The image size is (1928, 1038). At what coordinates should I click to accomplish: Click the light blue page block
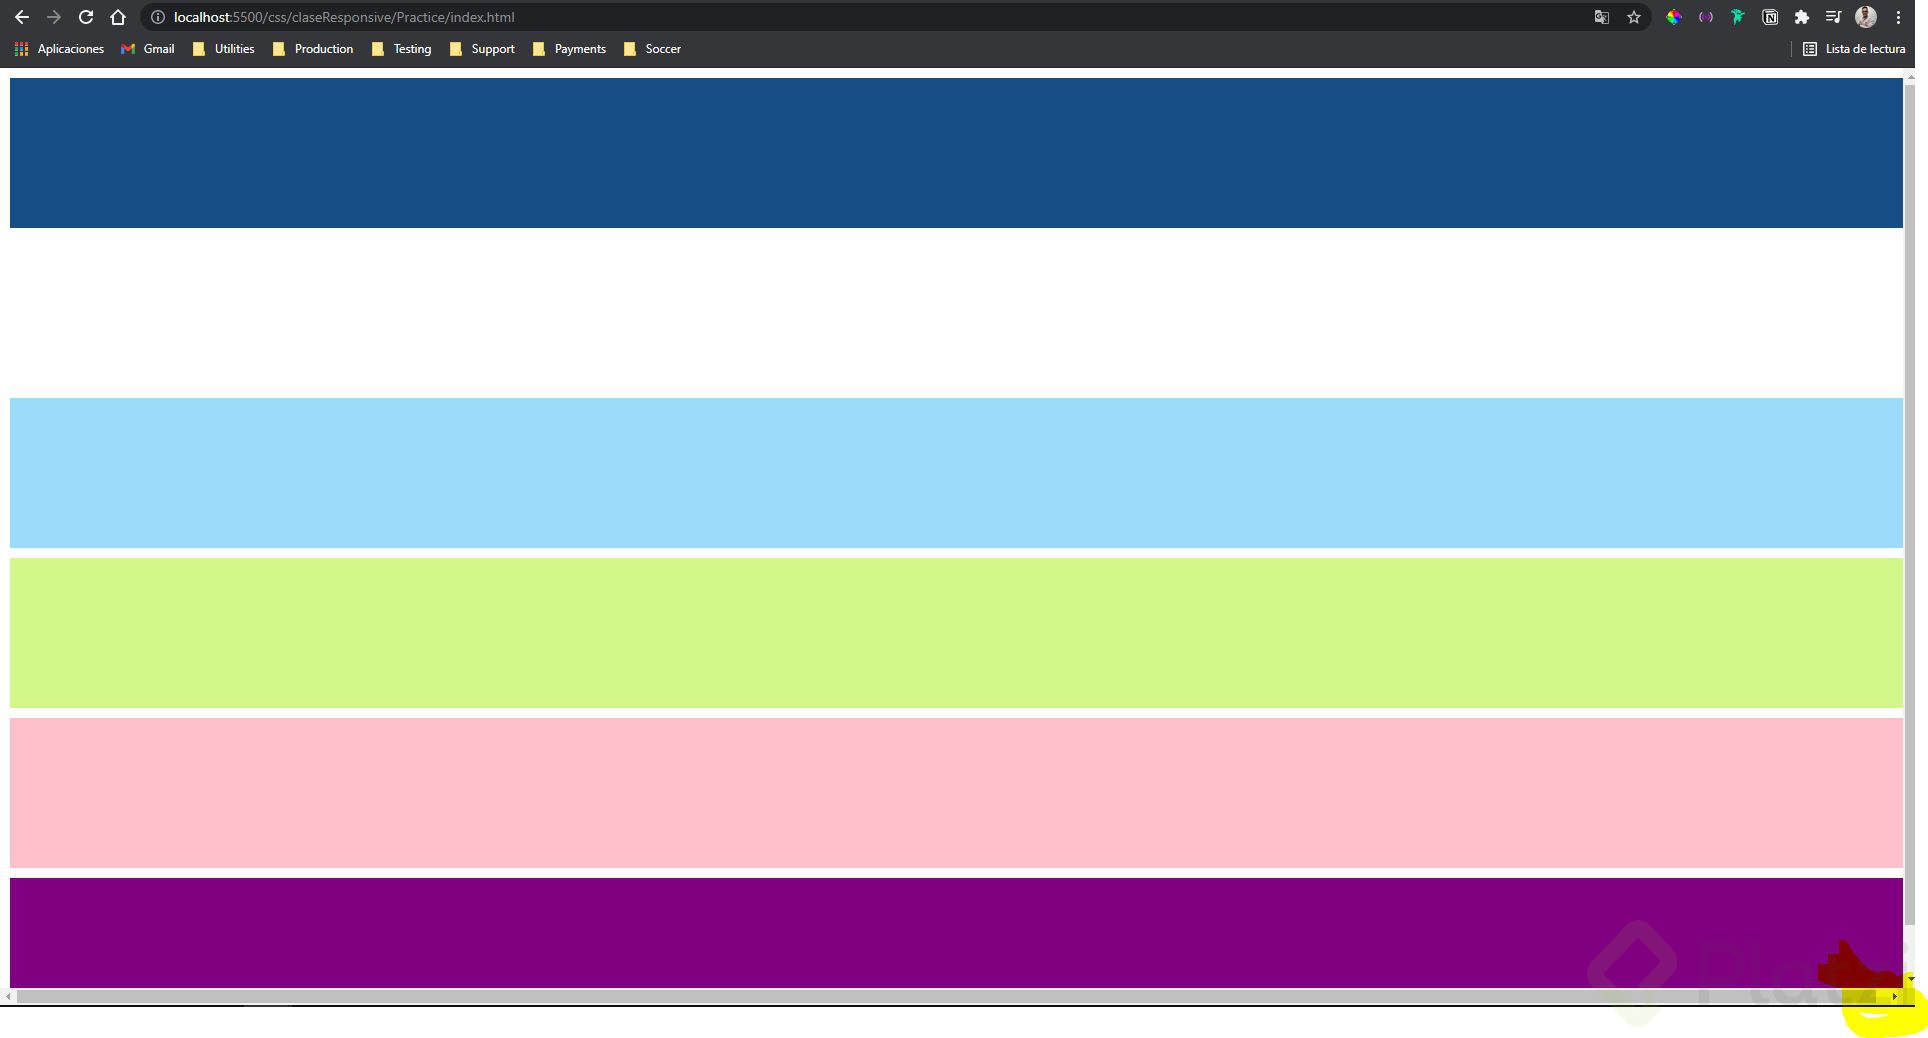(x=956, y=473)
